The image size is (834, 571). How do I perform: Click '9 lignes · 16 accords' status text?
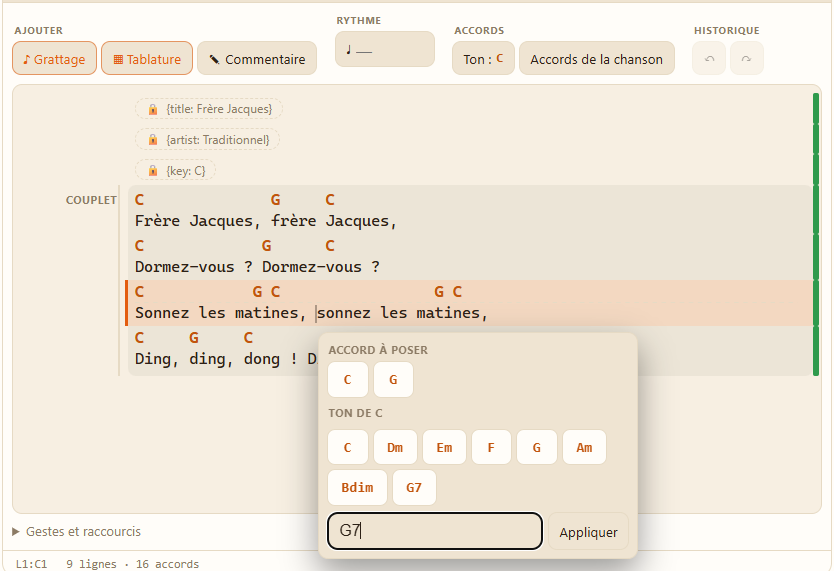pyautogui.click(x=132, y=564)
